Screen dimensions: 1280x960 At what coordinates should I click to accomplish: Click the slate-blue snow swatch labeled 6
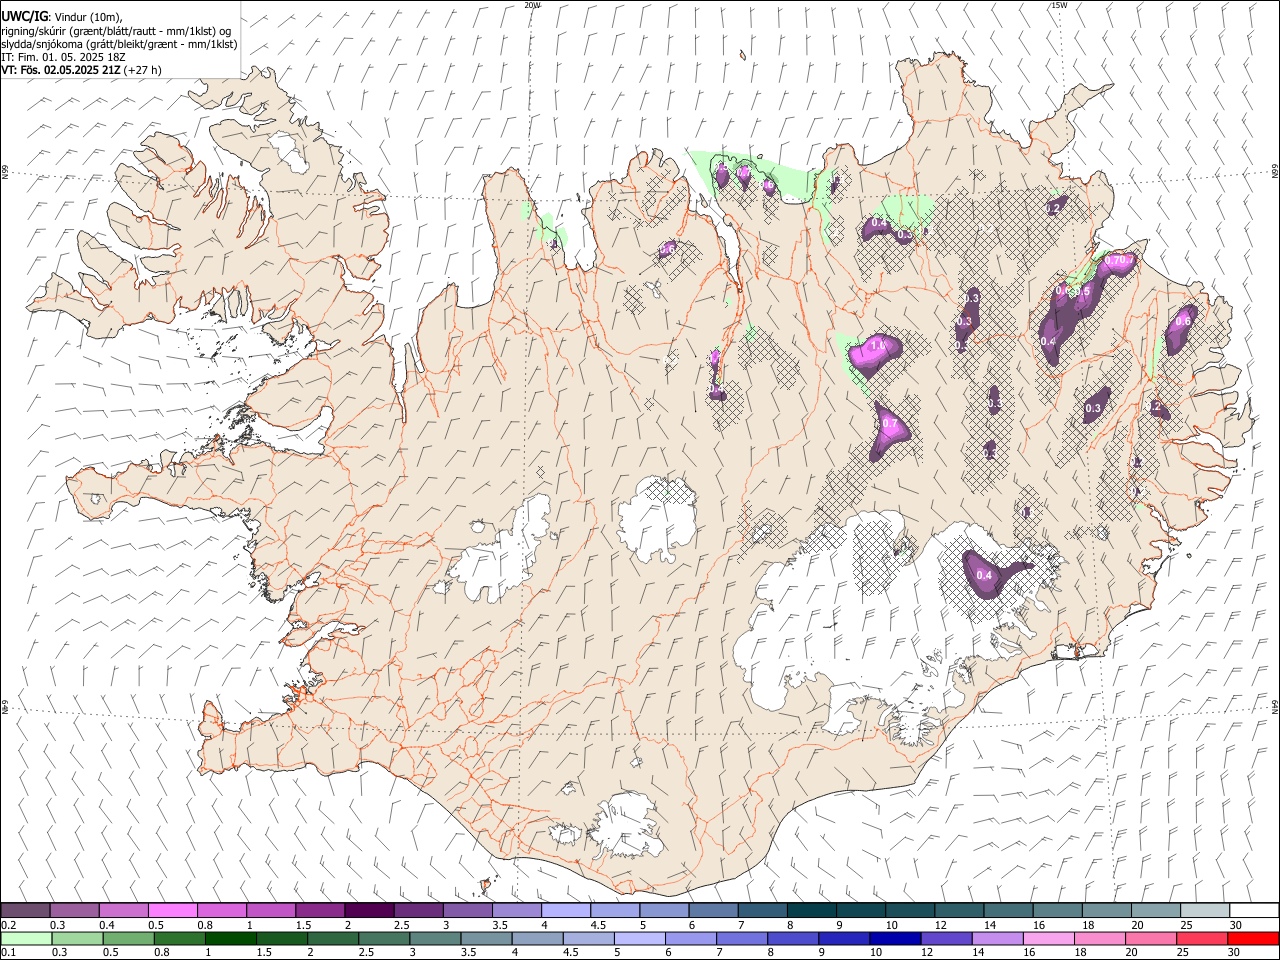coord(714,911)
